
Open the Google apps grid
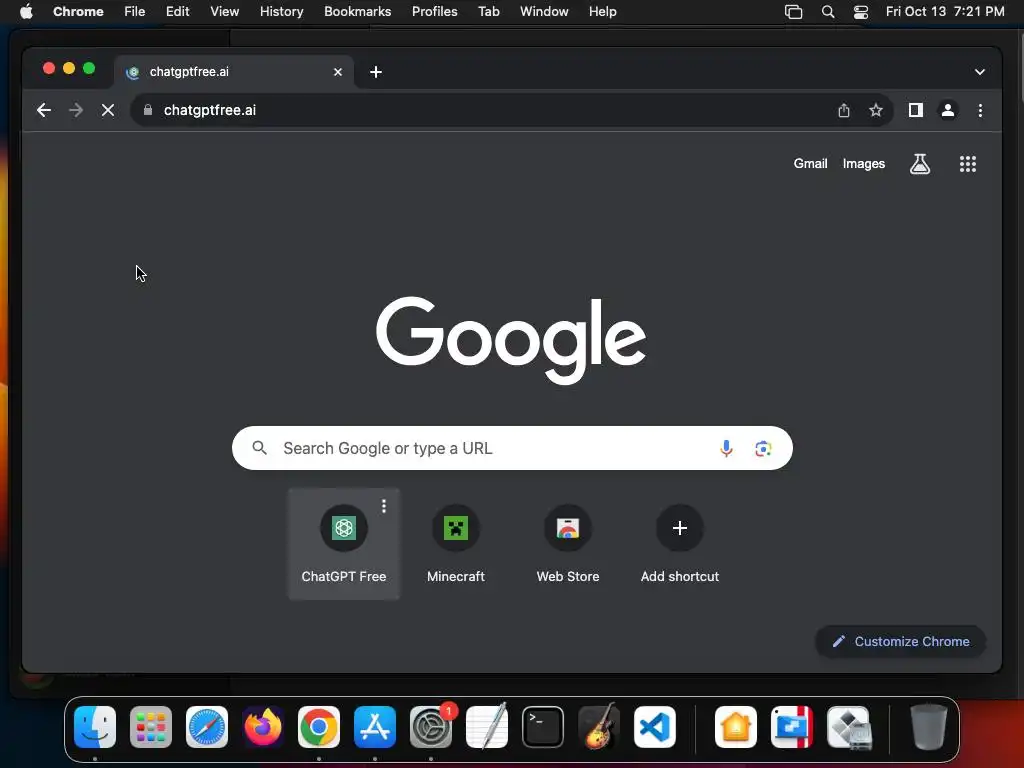click(968, 164)
